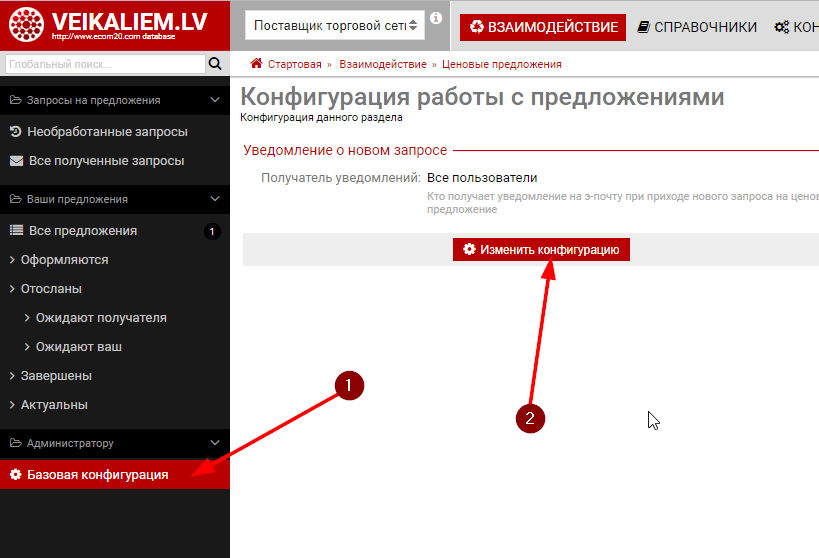Expand the Оформляются item
The width and height of the screenshot is (819, 558).
pos(64,259)
